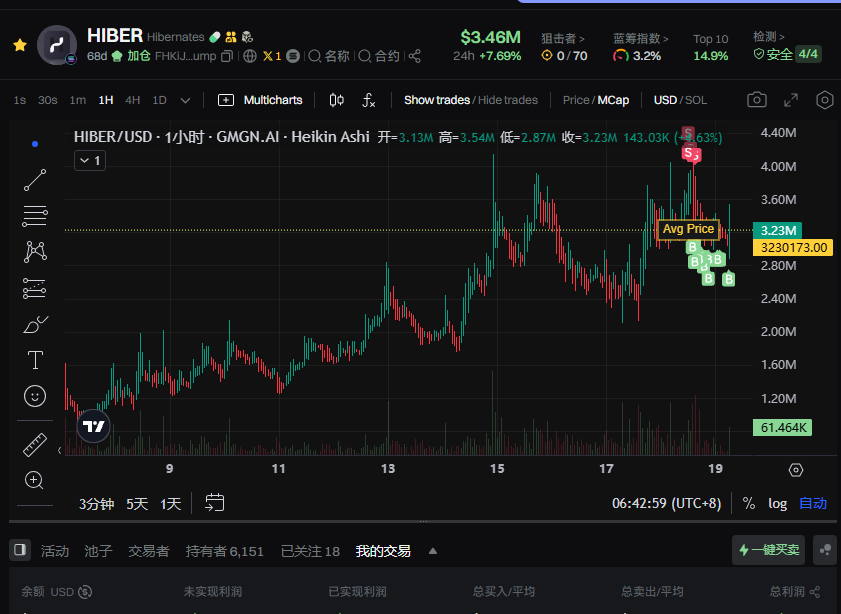Open the token website globe icon

[x=249, y=56]
